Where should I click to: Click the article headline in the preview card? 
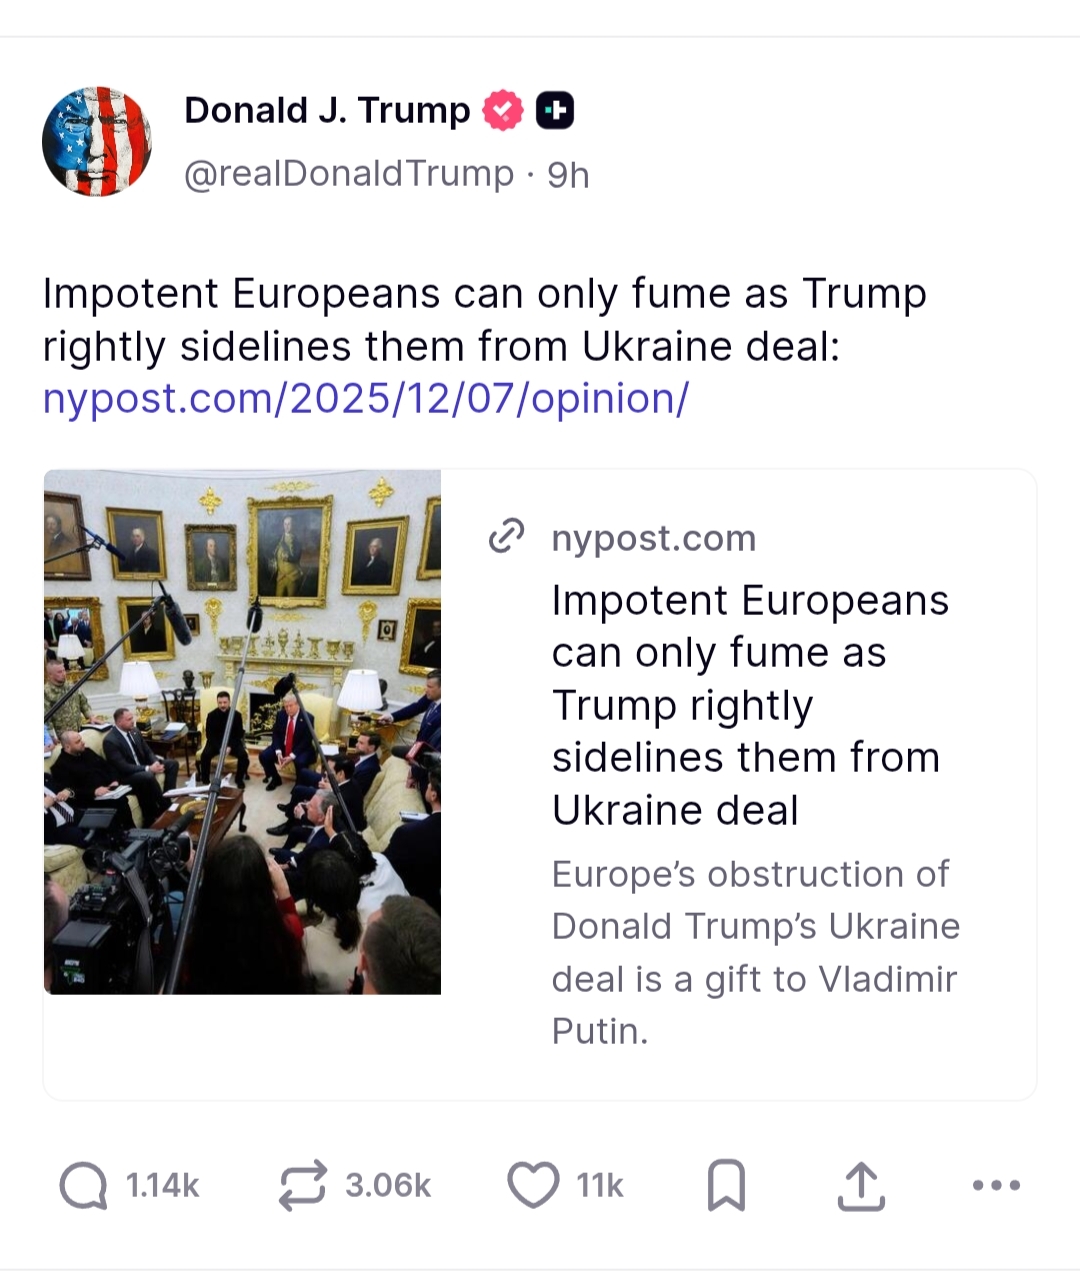coord(750,705)
